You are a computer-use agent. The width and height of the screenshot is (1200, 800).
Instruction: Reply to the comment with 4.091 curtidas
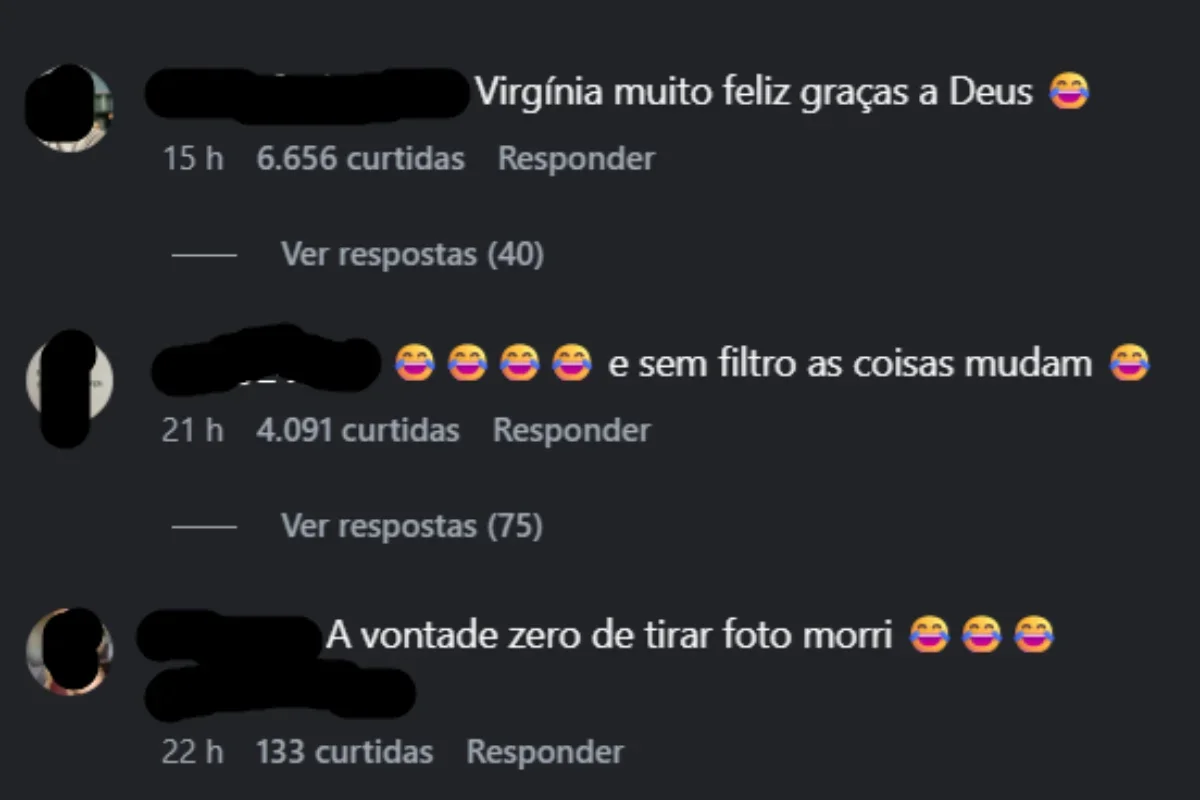(571, 430)
